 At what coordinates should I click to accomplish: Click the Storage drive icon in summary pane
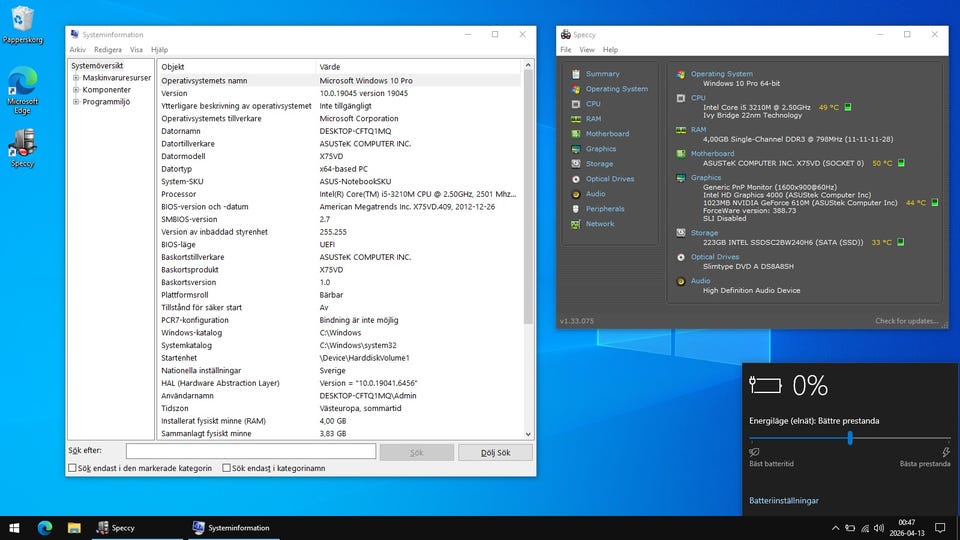pos(681,233)
